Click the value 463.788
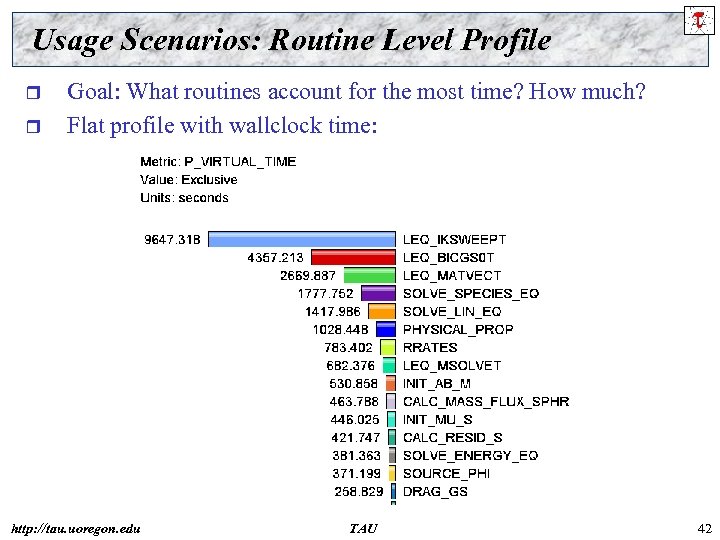The height and width of the screenshot is (540, 720). [354, 402]
